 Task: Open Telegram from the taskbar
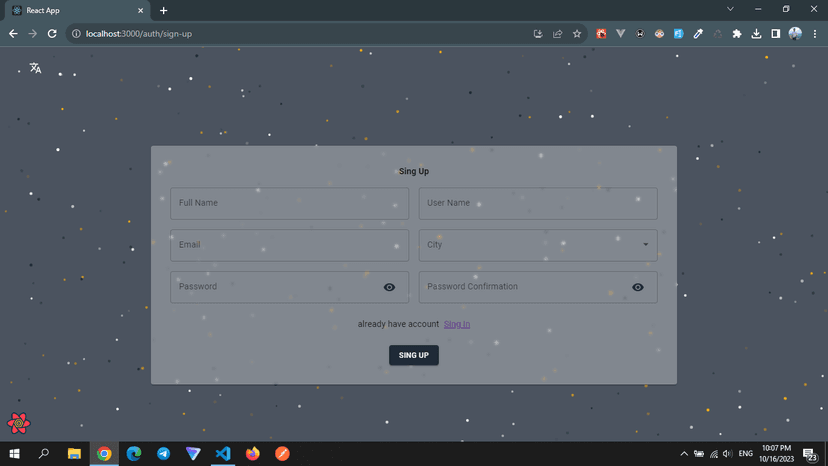[163, 454]
